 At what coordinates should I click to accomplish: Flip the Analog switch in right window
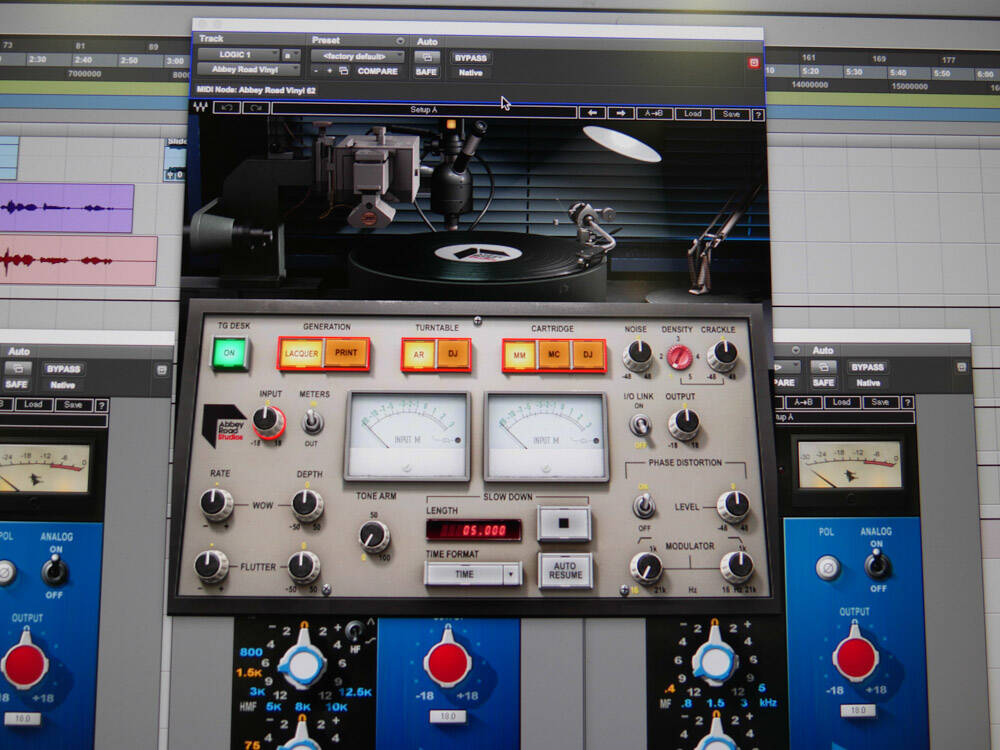click(x=877, y=564)
